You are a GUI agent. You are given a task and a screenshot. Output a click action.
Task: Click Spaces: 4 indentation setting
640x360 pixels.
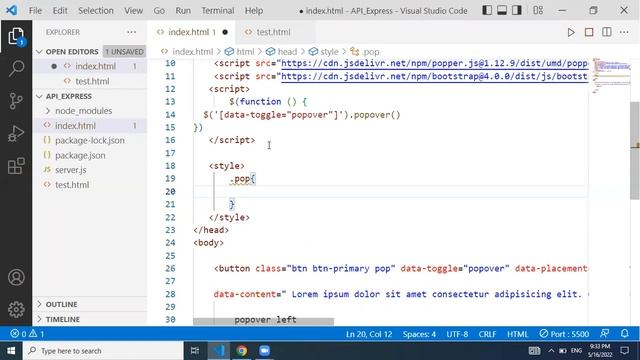tap(419, 334)
